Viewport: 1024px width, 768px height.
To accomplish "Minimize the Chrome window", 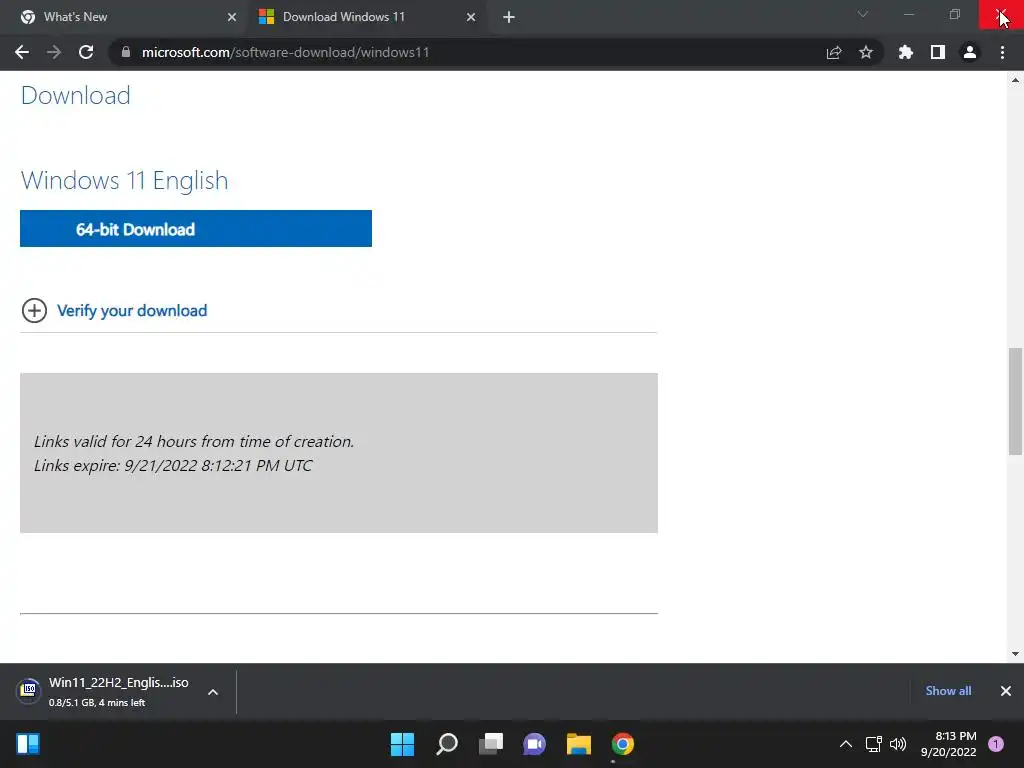I will 908,14.
